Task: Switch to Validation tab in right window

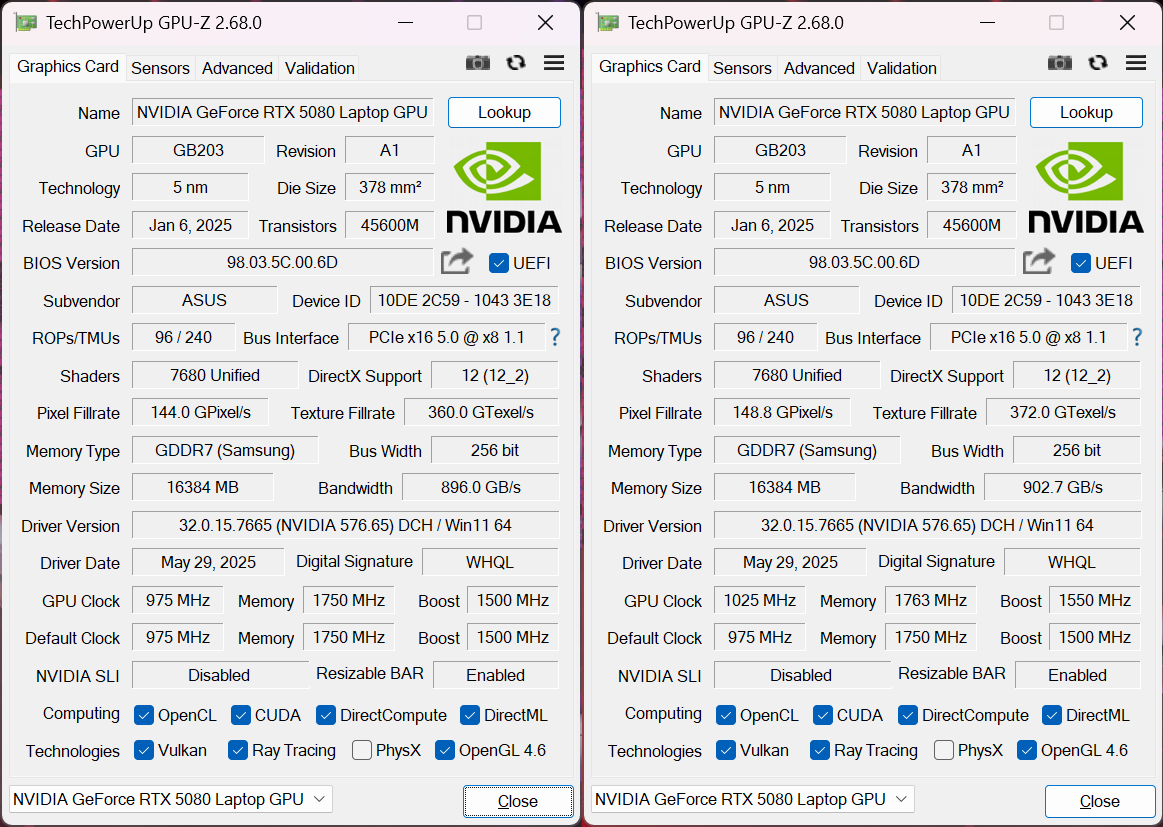Action: 902,68
